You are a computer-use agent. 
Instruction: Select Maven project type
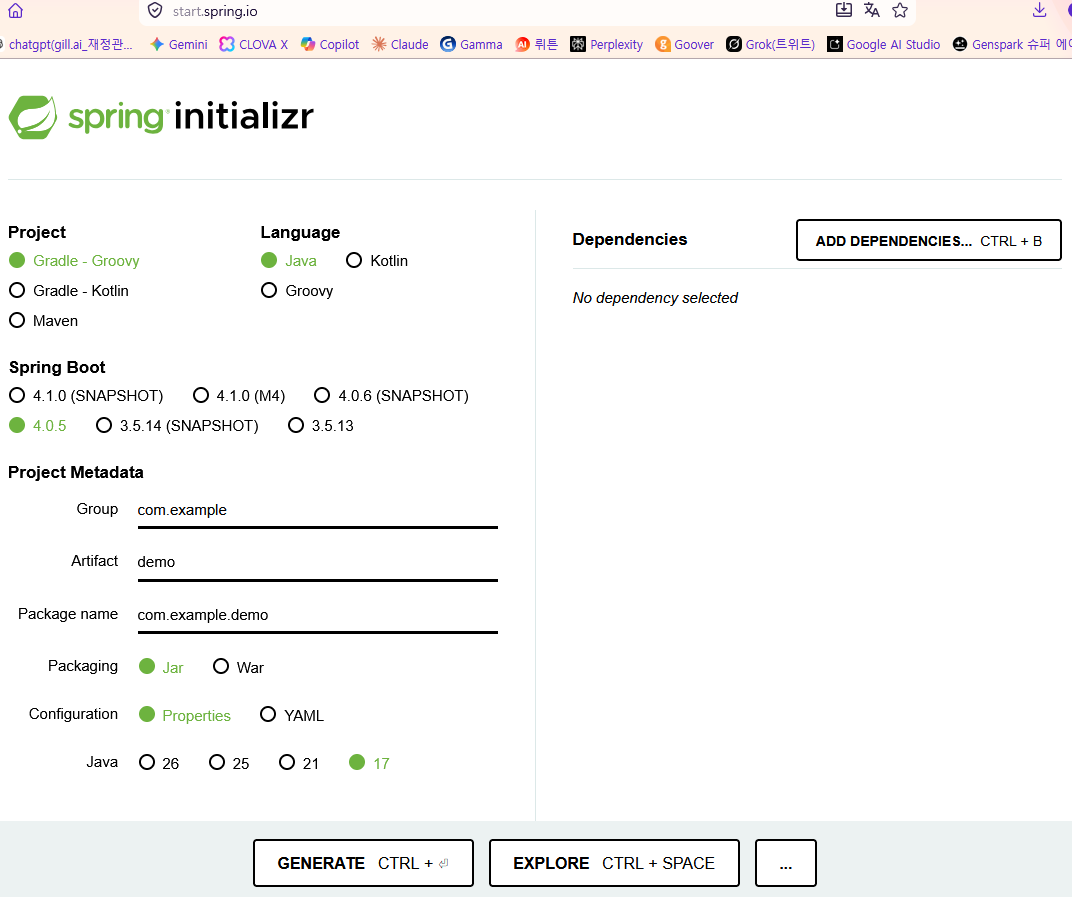(43, 321)
